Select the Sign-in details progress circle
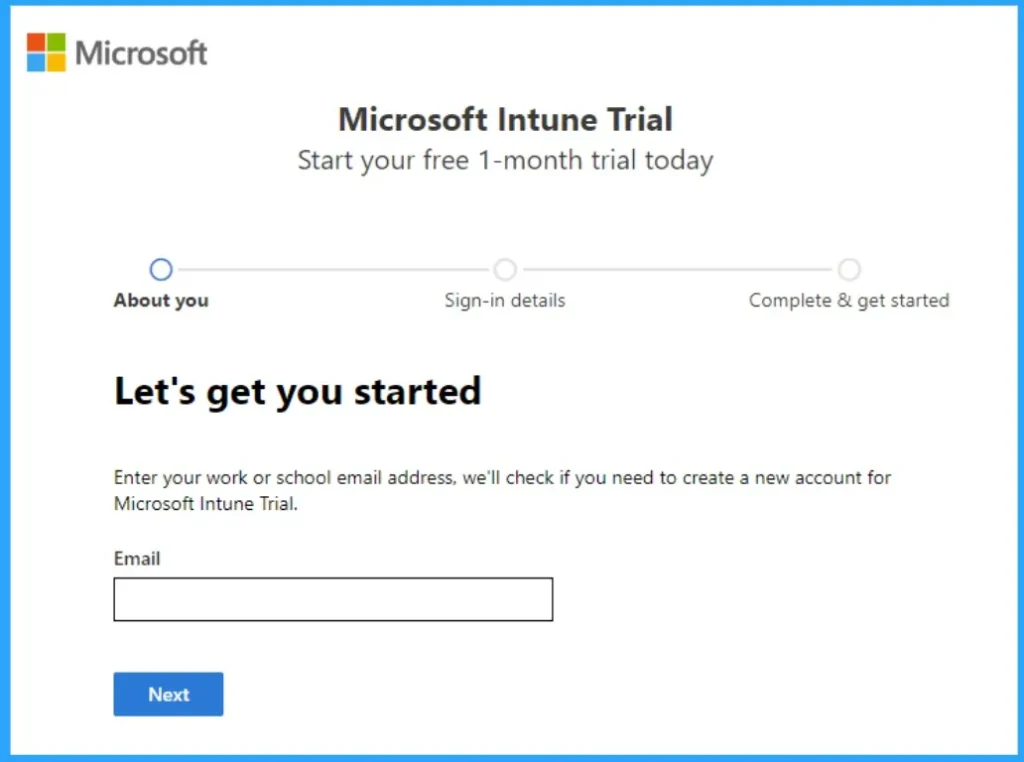The image size is (1024, 762). [505, 269]
